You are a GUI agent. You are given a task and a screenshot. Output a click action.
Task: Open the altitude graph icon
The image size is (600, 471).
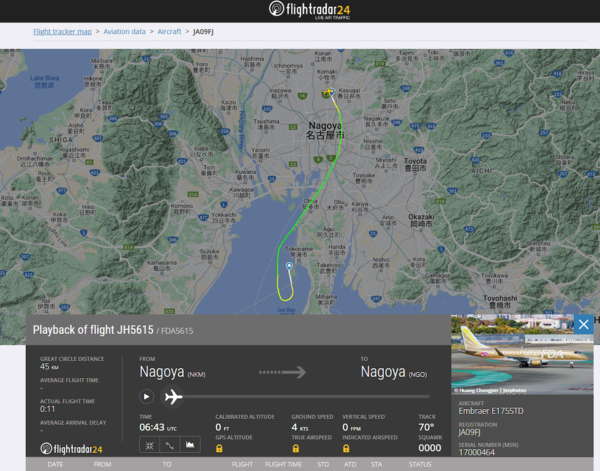(x=190, y=445)
